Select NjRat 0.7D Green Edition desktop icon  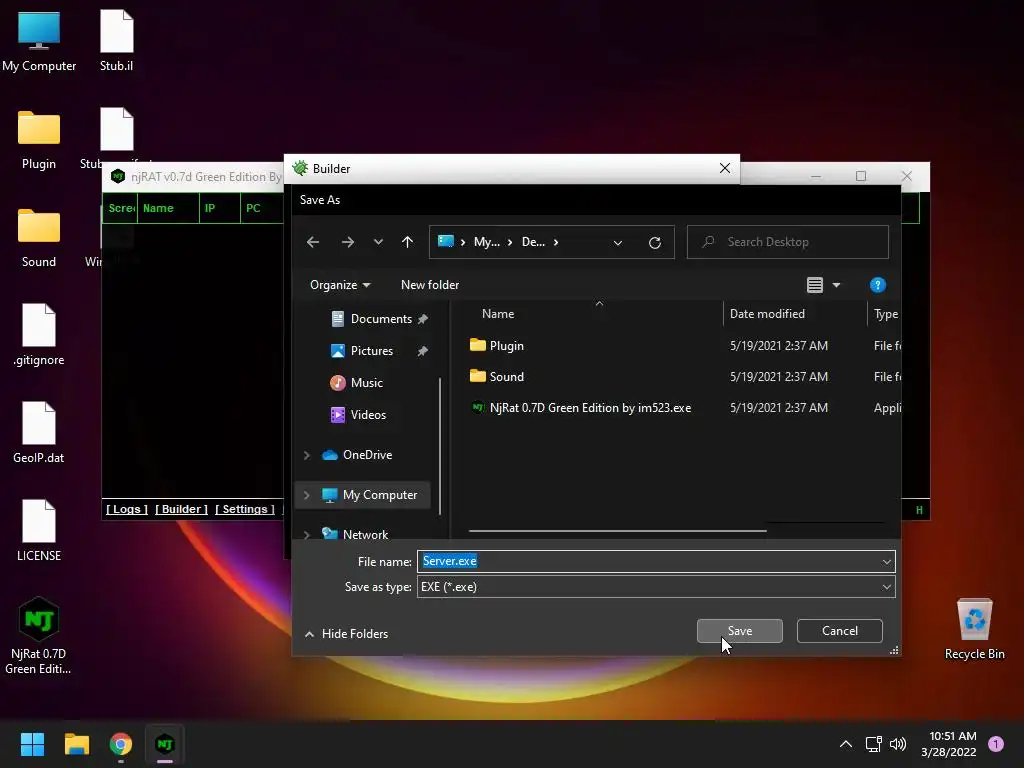[x=39, y=636]
